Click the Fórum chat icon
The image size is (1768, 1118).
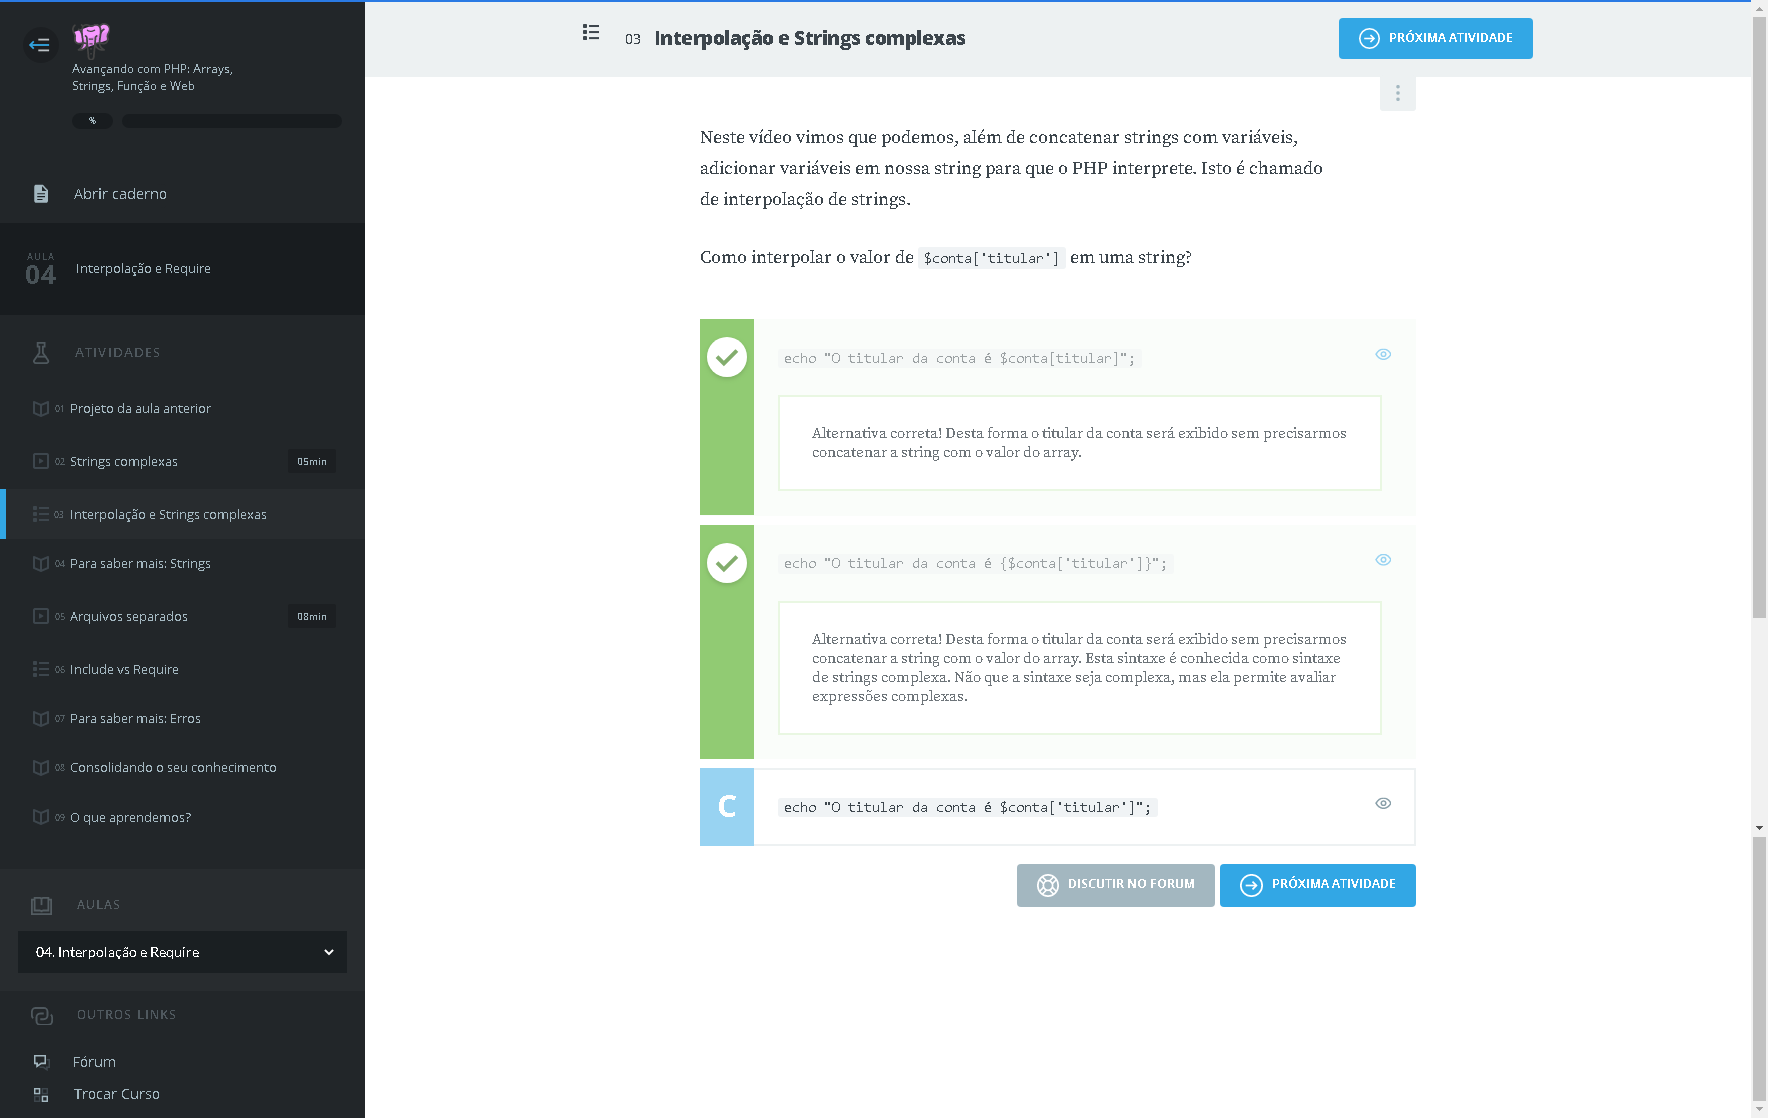point(41,1062)
